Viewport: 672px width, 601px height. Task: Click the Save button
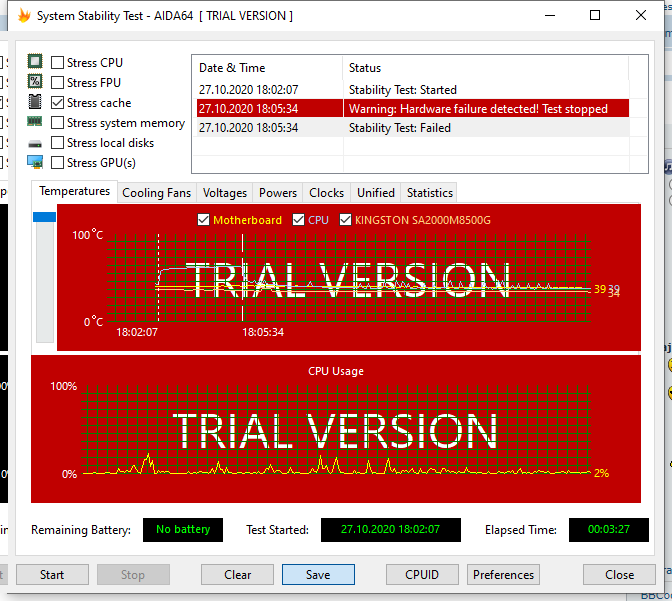tap(318, 574)
